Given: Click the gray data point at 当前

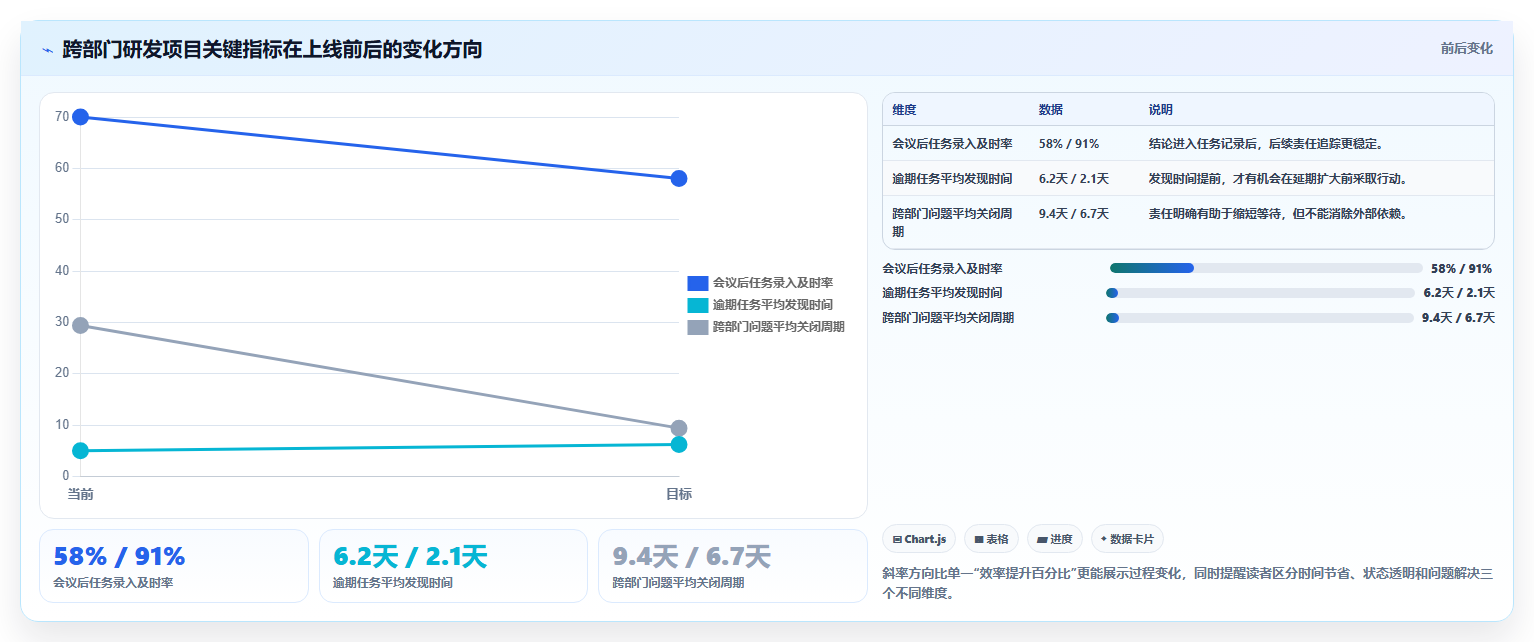Looking at the screenshot, I should [81, 325].
